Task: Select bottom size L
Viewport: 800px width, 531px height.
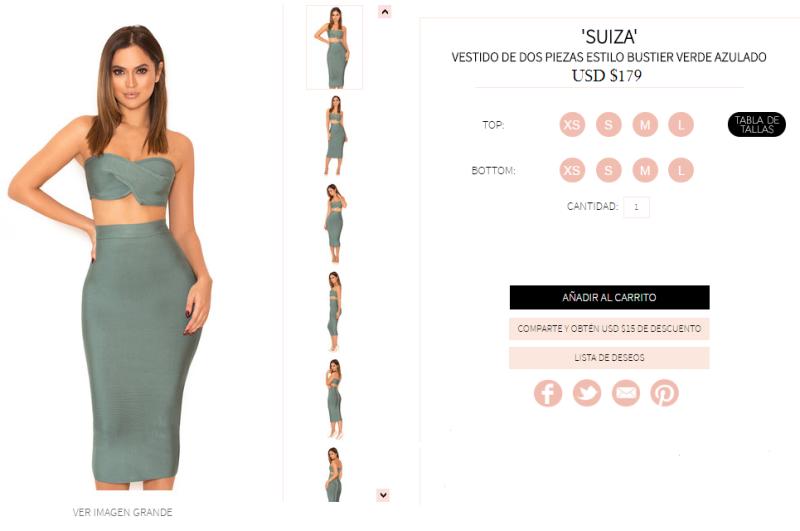Action: pos(681,170)
